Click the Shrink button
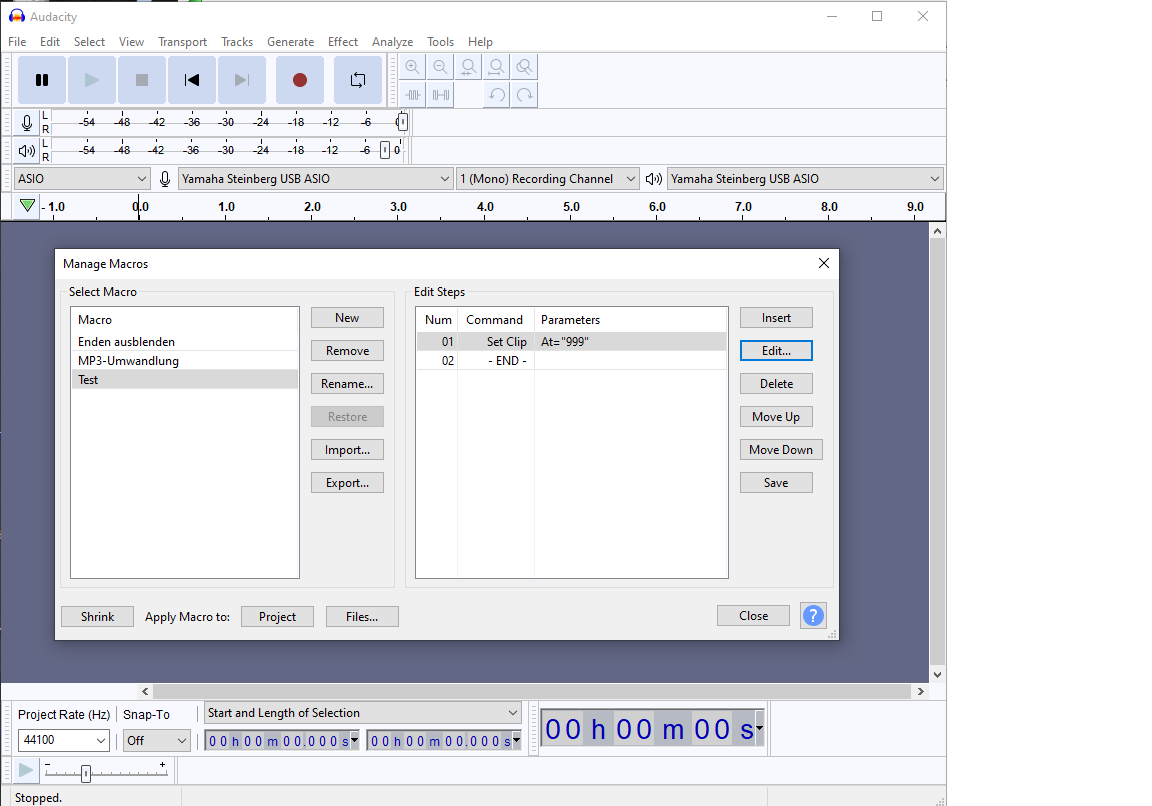Screen dimensions: 1152x806 (x=98, y=616)
